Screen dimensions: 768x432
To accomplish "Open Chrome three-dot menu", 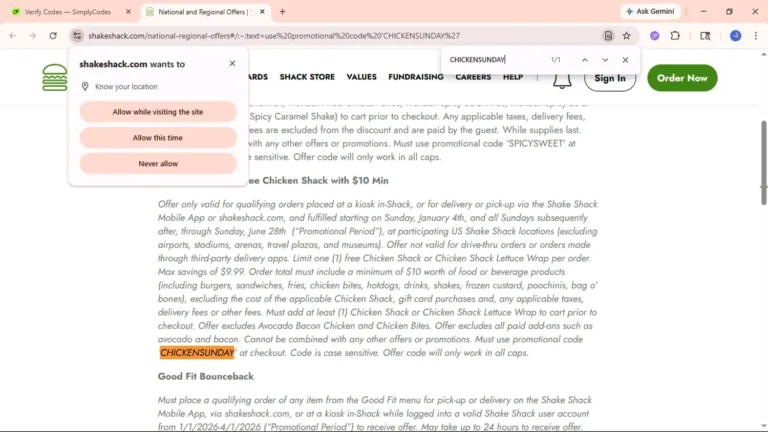I will [756, 36].
